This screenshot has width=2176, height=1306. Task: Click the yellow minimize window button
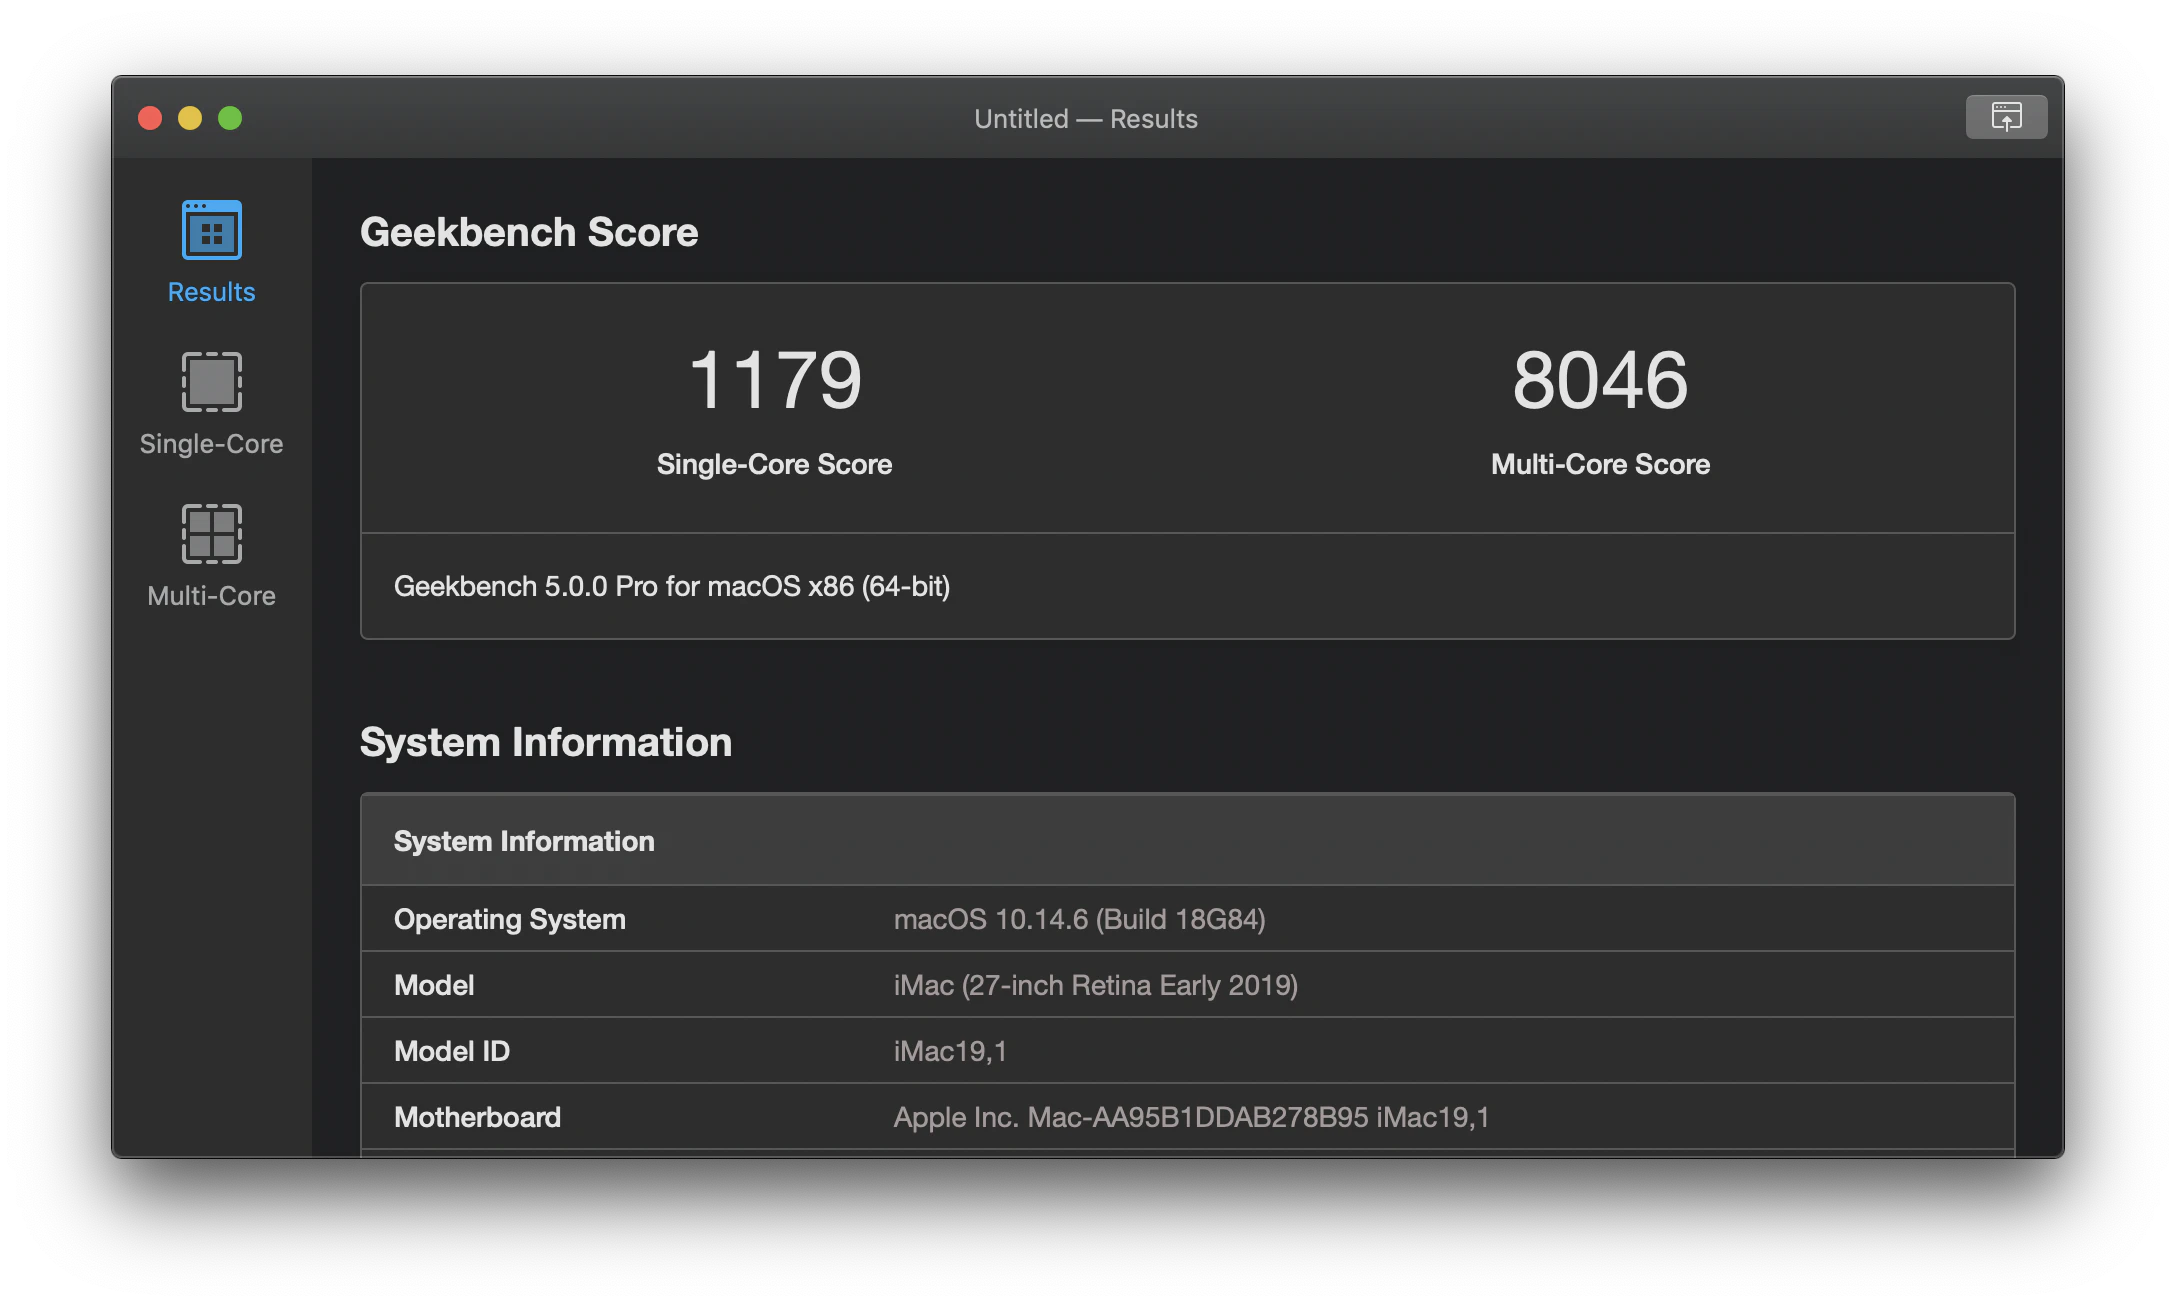(190, 118)
